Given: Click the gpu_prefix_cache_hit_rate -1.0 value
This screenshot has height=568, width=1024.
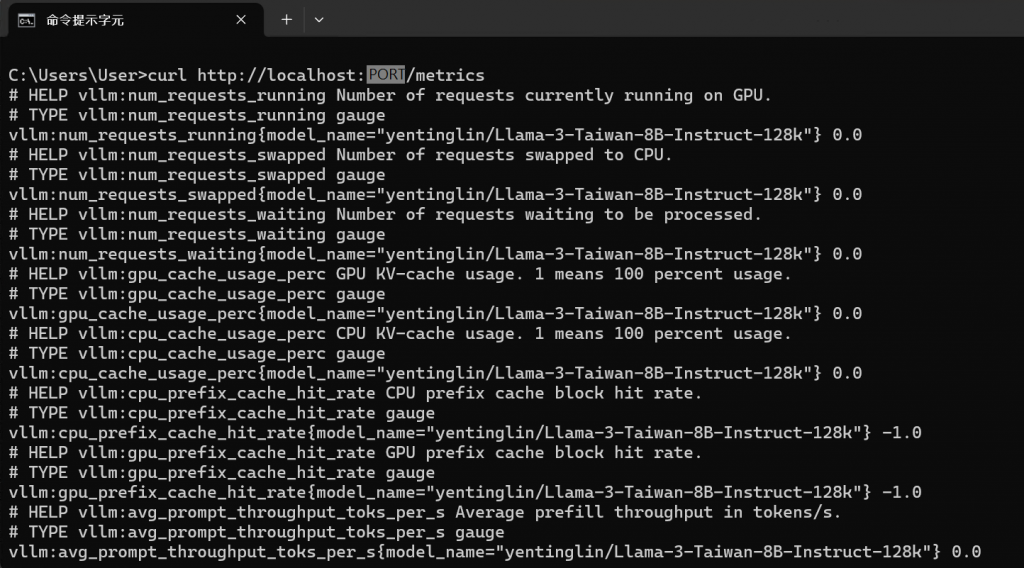Looking at the screenshot, I should coord(901,492).
